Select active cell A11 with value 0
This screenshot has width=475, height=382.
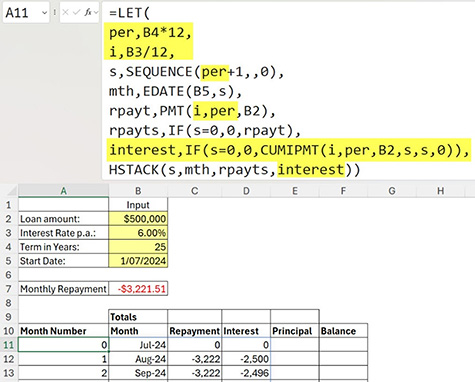63,345
